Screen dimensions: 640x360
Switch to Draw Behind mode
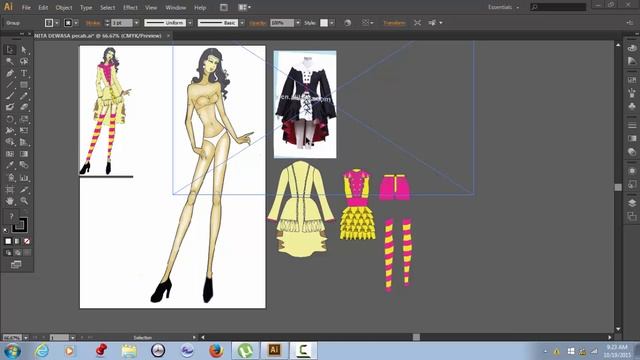point(18,253)
